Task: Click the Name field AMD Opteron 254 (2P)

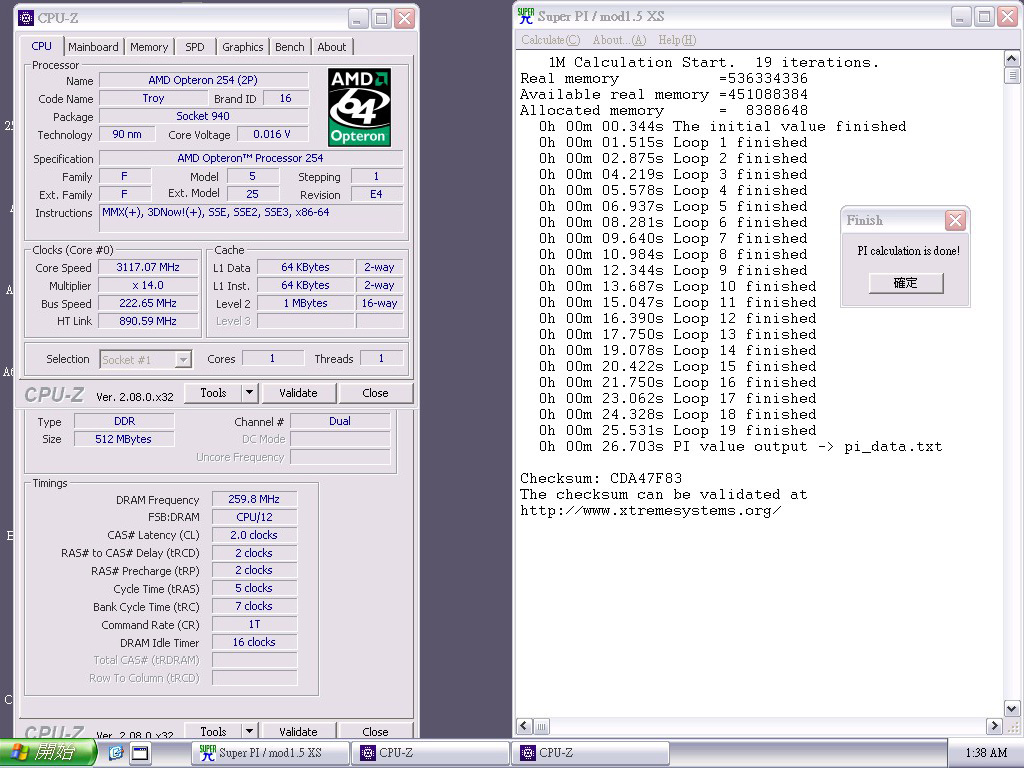Action: point(203,80)
